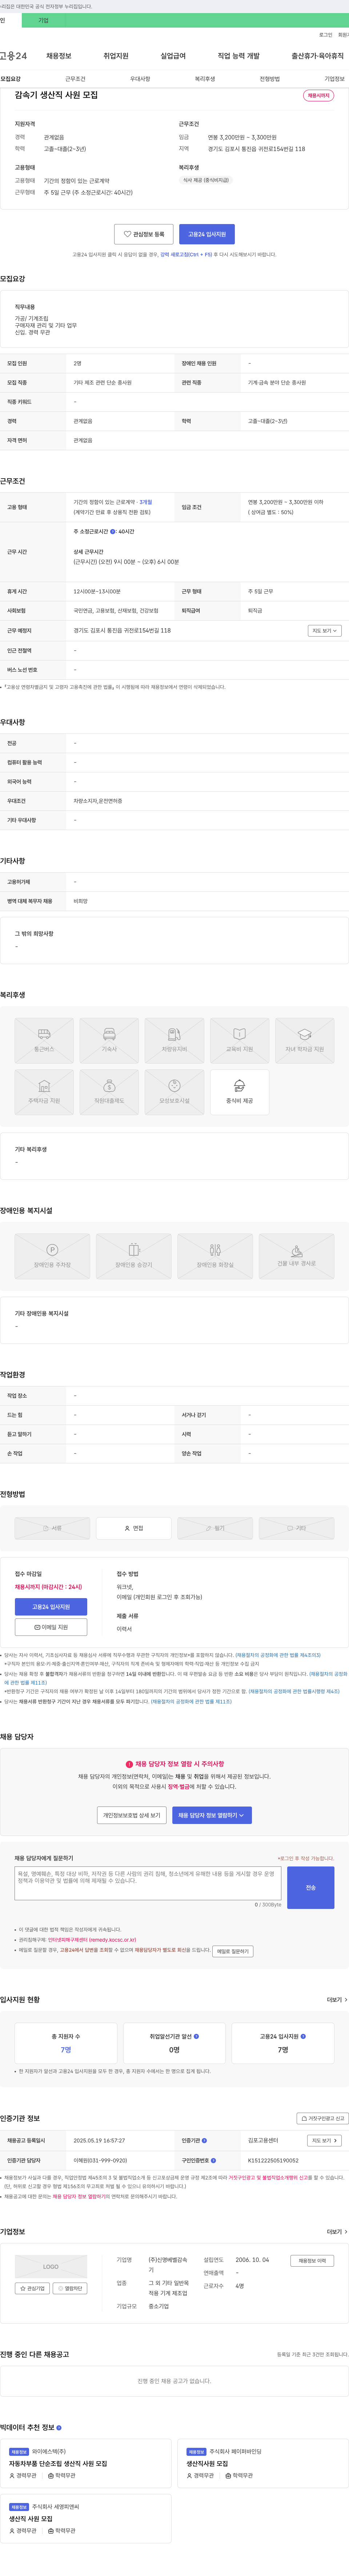Click the 거짓구인광고 신고 button
The width and height of the screenshot is (349, 2576).
coord(323,2118)
